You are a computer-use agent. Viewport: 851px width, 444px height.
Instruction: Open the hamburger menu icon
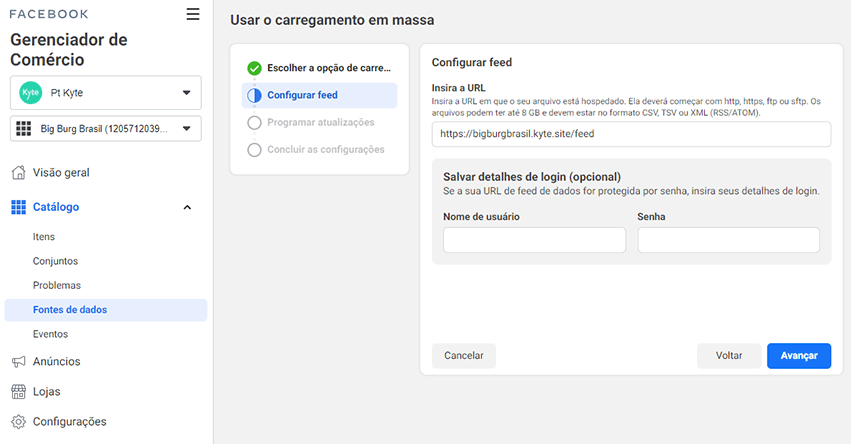click(x=193, y=14)
